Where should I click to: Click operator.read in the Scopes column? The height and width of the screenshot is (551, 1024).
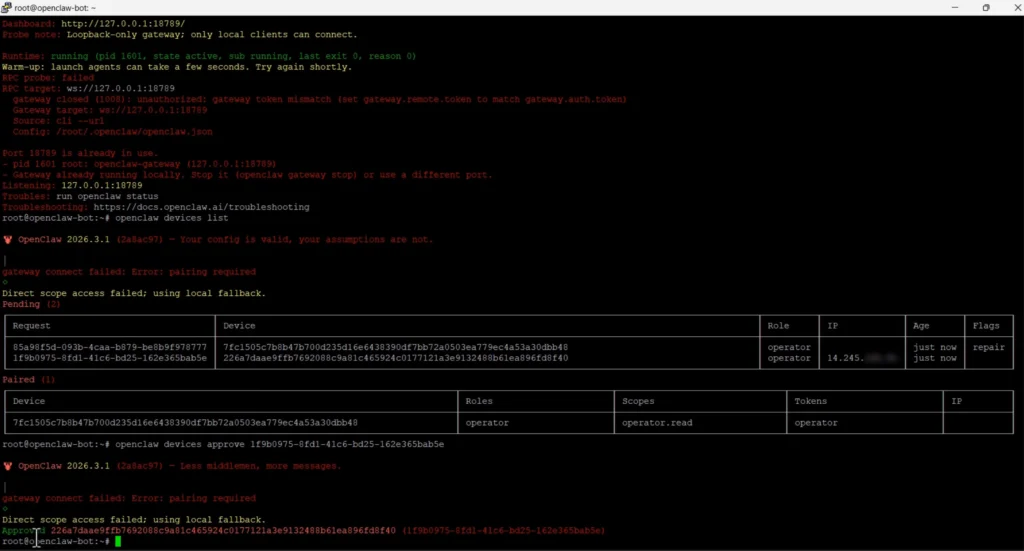tap(657, 423)
